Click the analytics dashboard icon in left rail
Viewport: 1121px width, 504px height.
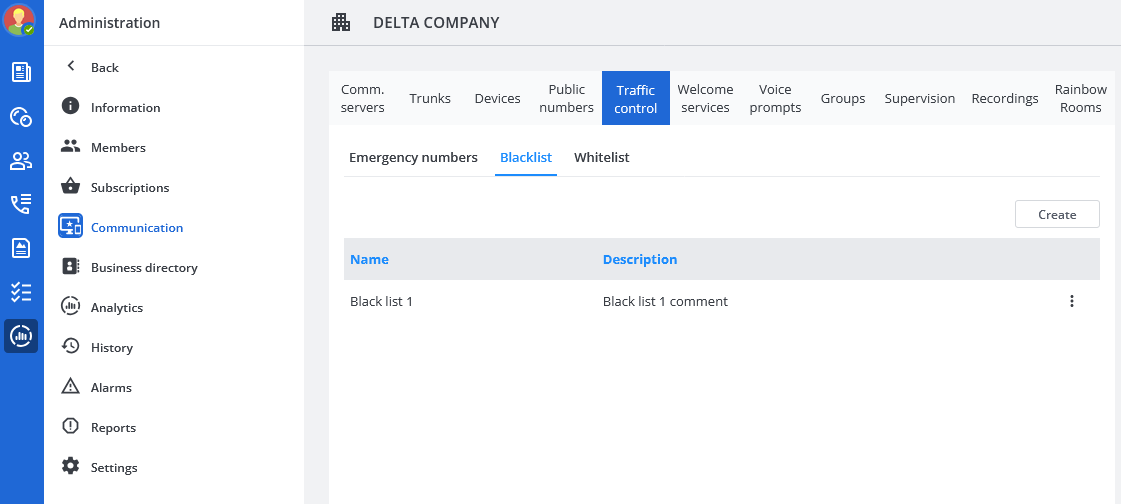tap(21, 336)
